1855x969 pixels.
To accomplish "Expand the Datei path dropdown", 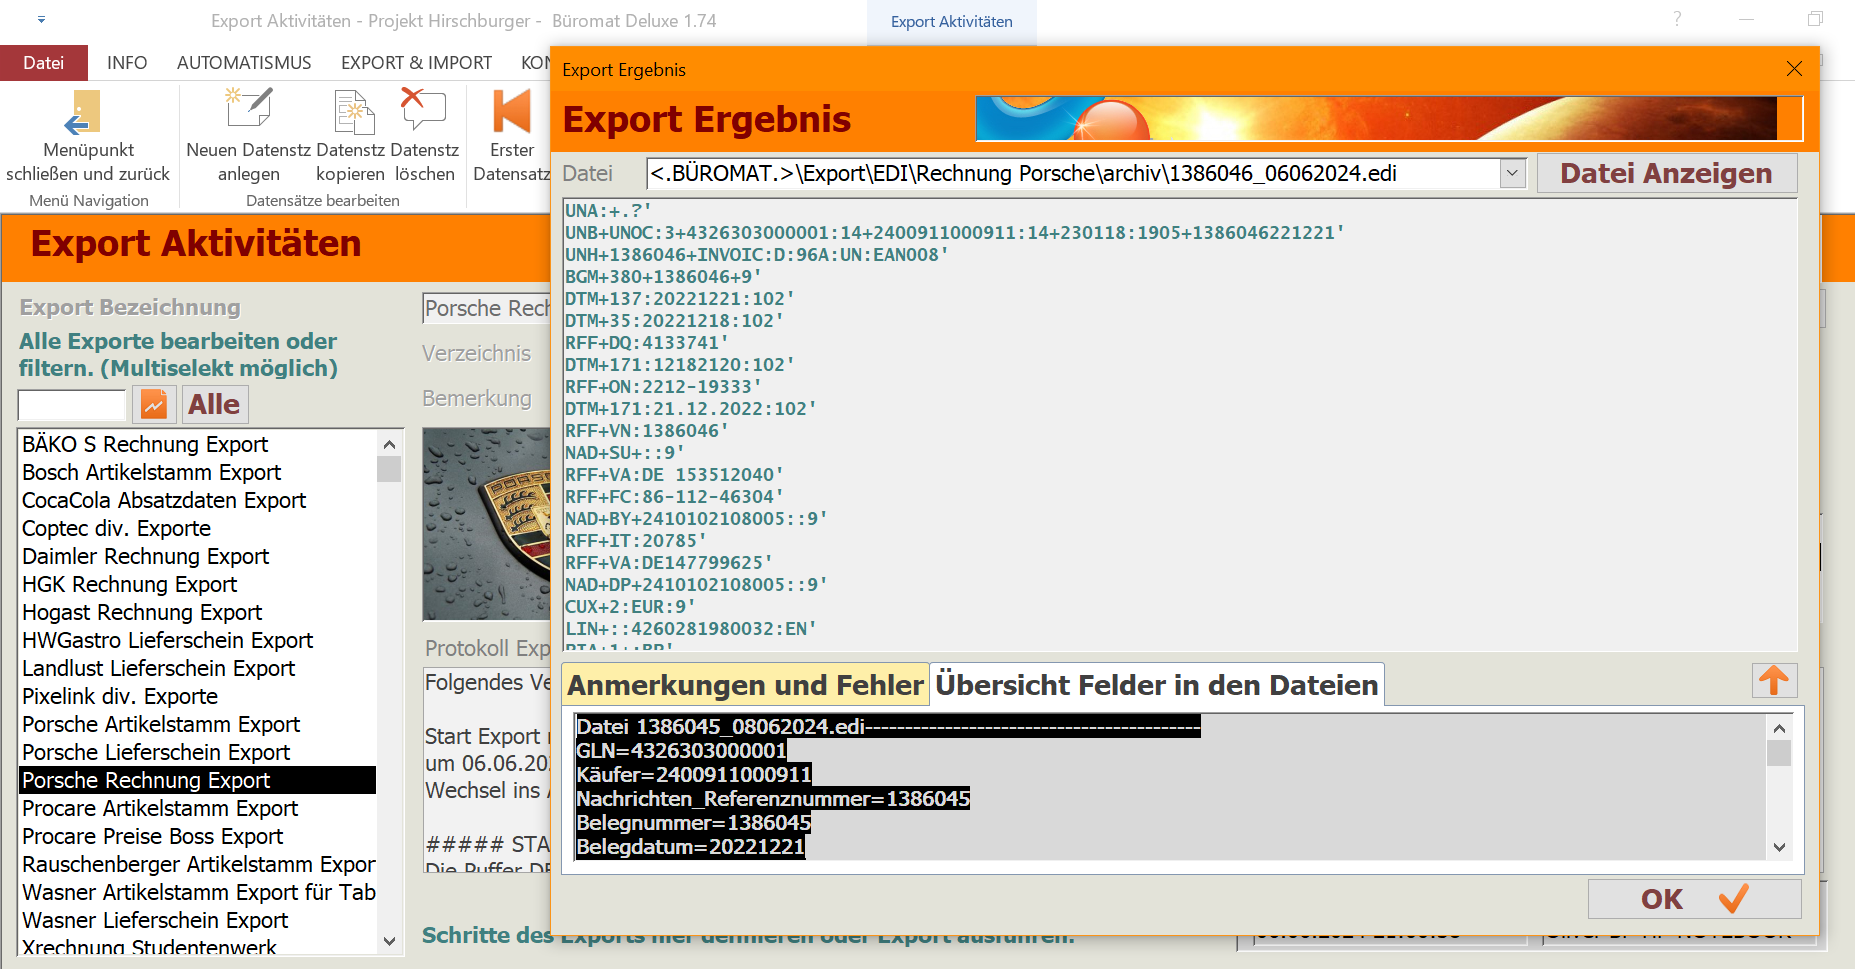I will (x=1512, y=173).
